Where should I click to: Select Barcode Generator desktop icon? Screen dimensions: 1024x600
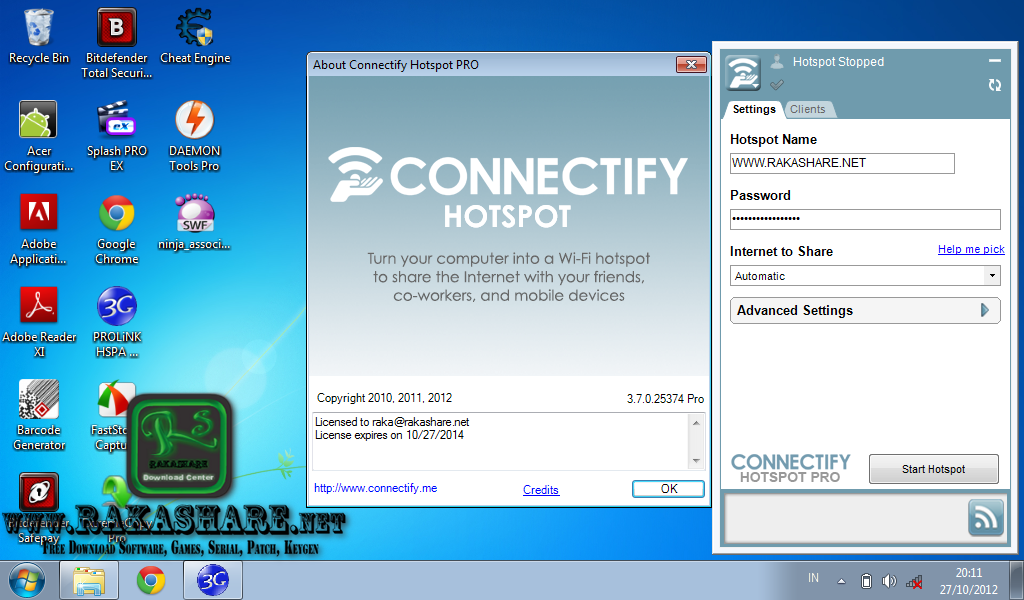39,416
